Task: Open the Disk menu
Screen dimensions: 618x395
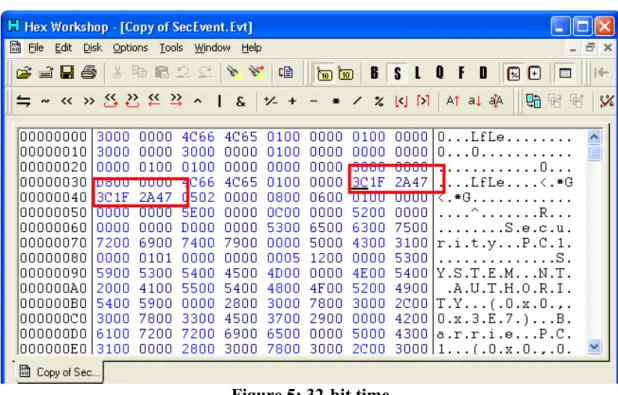Action: tap(93, 48)
